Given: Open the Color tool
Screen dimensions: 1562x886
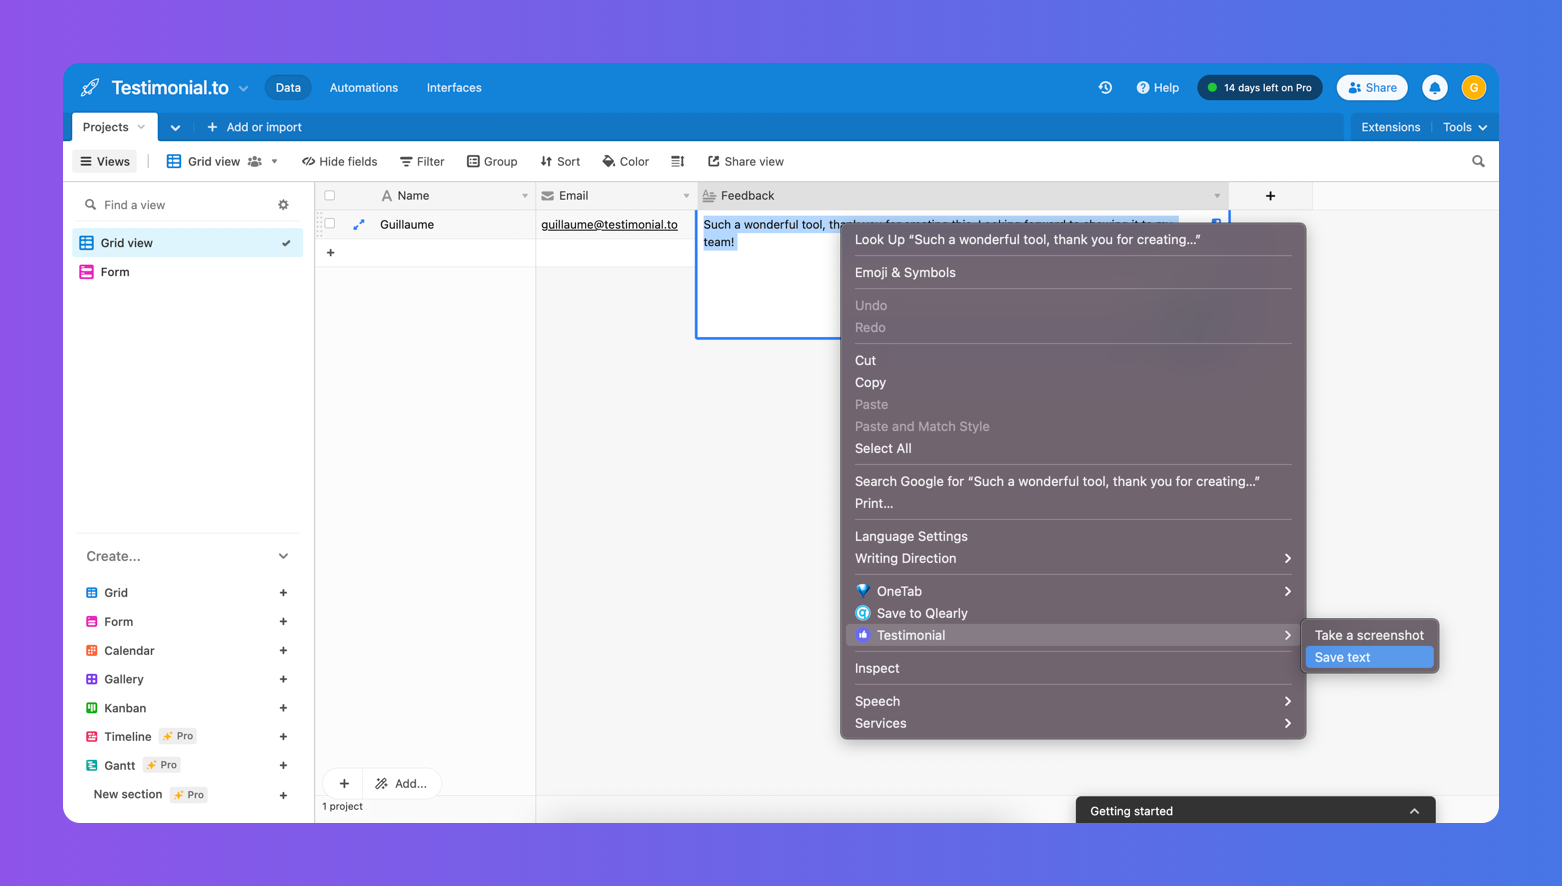Looking at the screenshot, I should point(626,161).
